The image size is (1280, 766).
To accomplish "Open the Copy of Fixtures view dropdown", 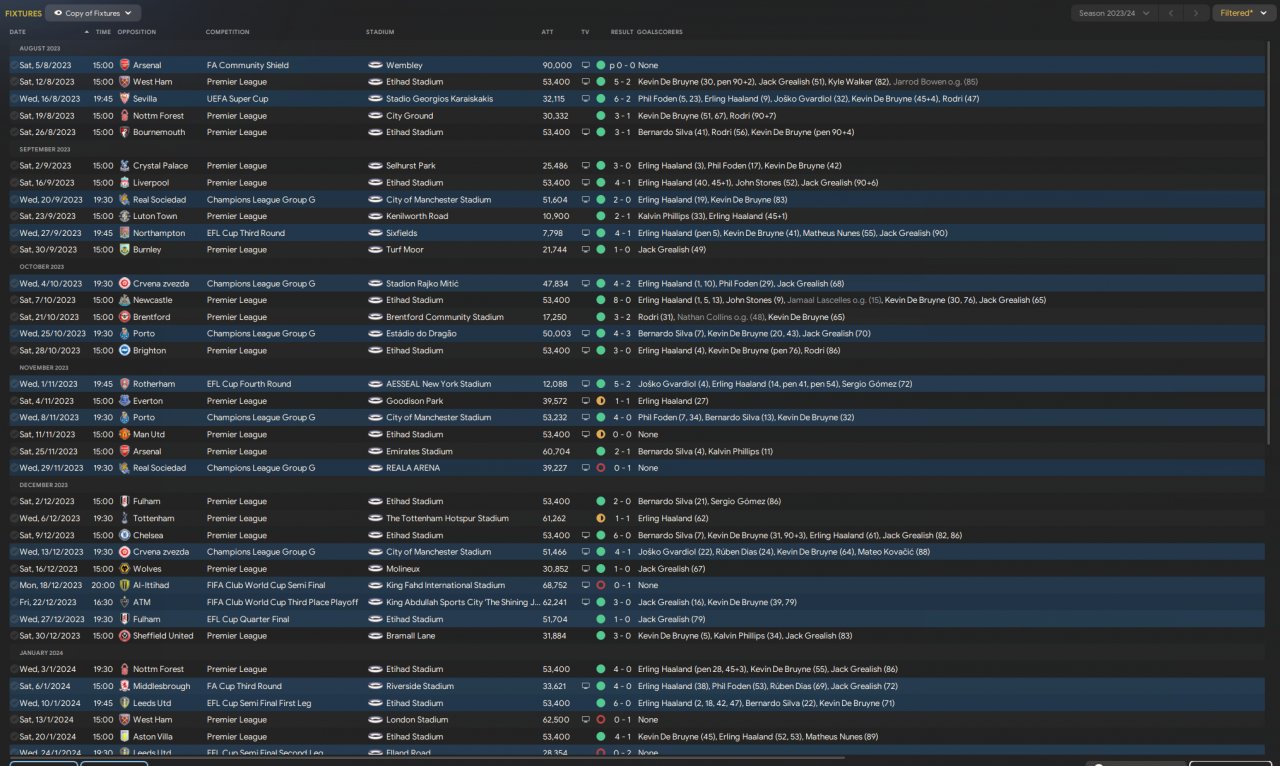I will point(93,13).
